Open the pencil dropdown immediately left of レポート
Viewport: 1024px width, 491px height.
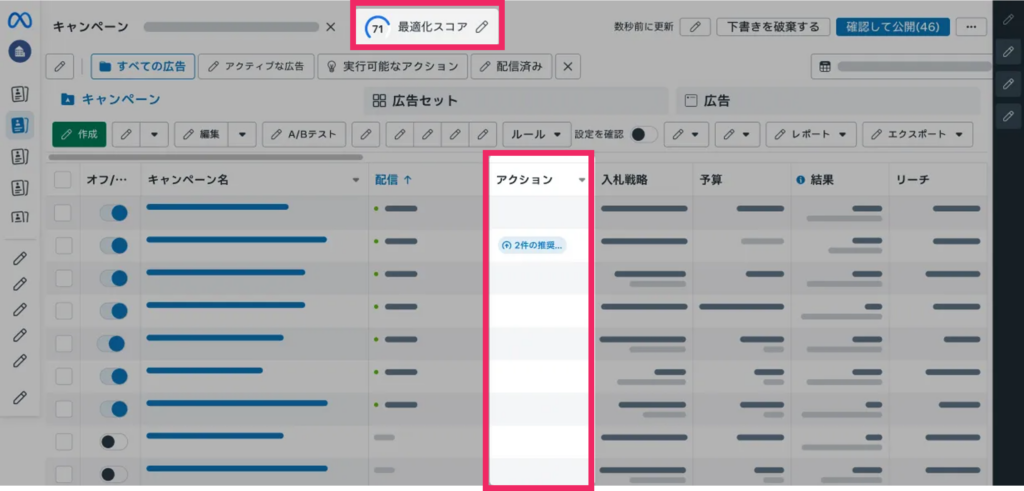coord(737,134)
